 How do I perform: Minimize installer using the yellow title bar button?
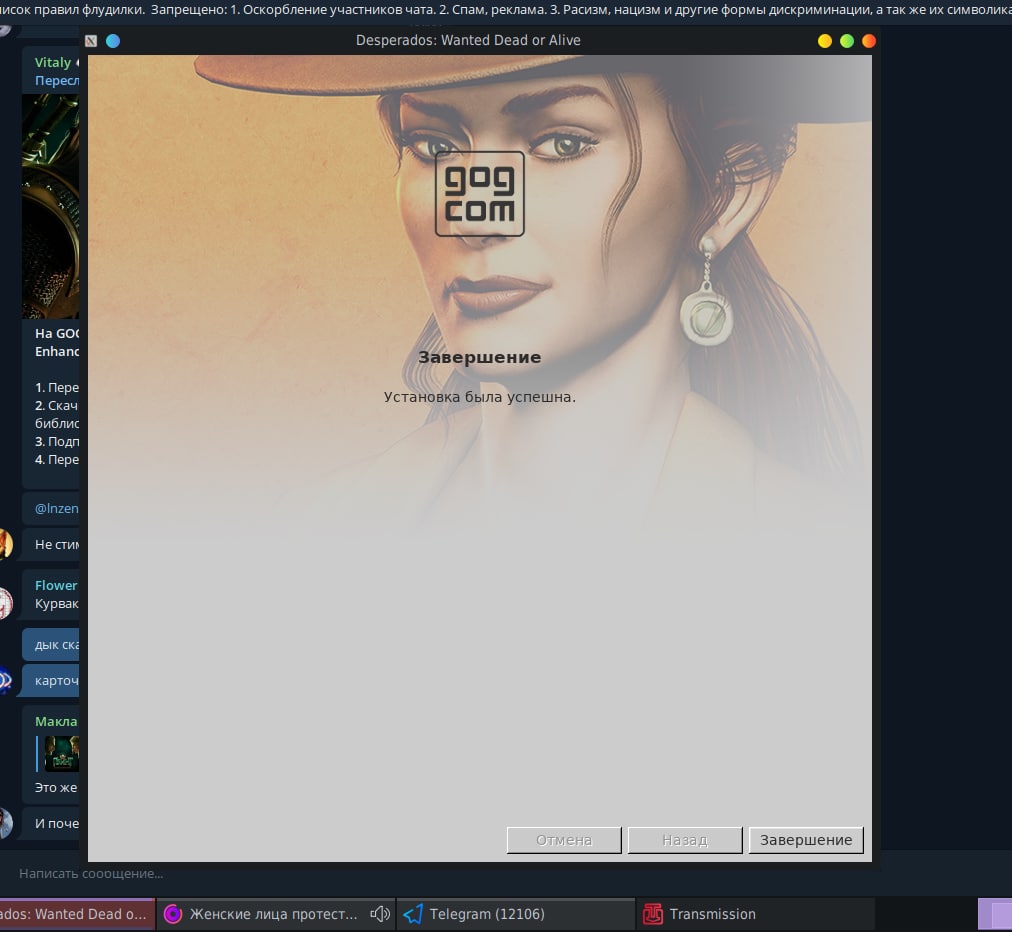click(825, 41)
